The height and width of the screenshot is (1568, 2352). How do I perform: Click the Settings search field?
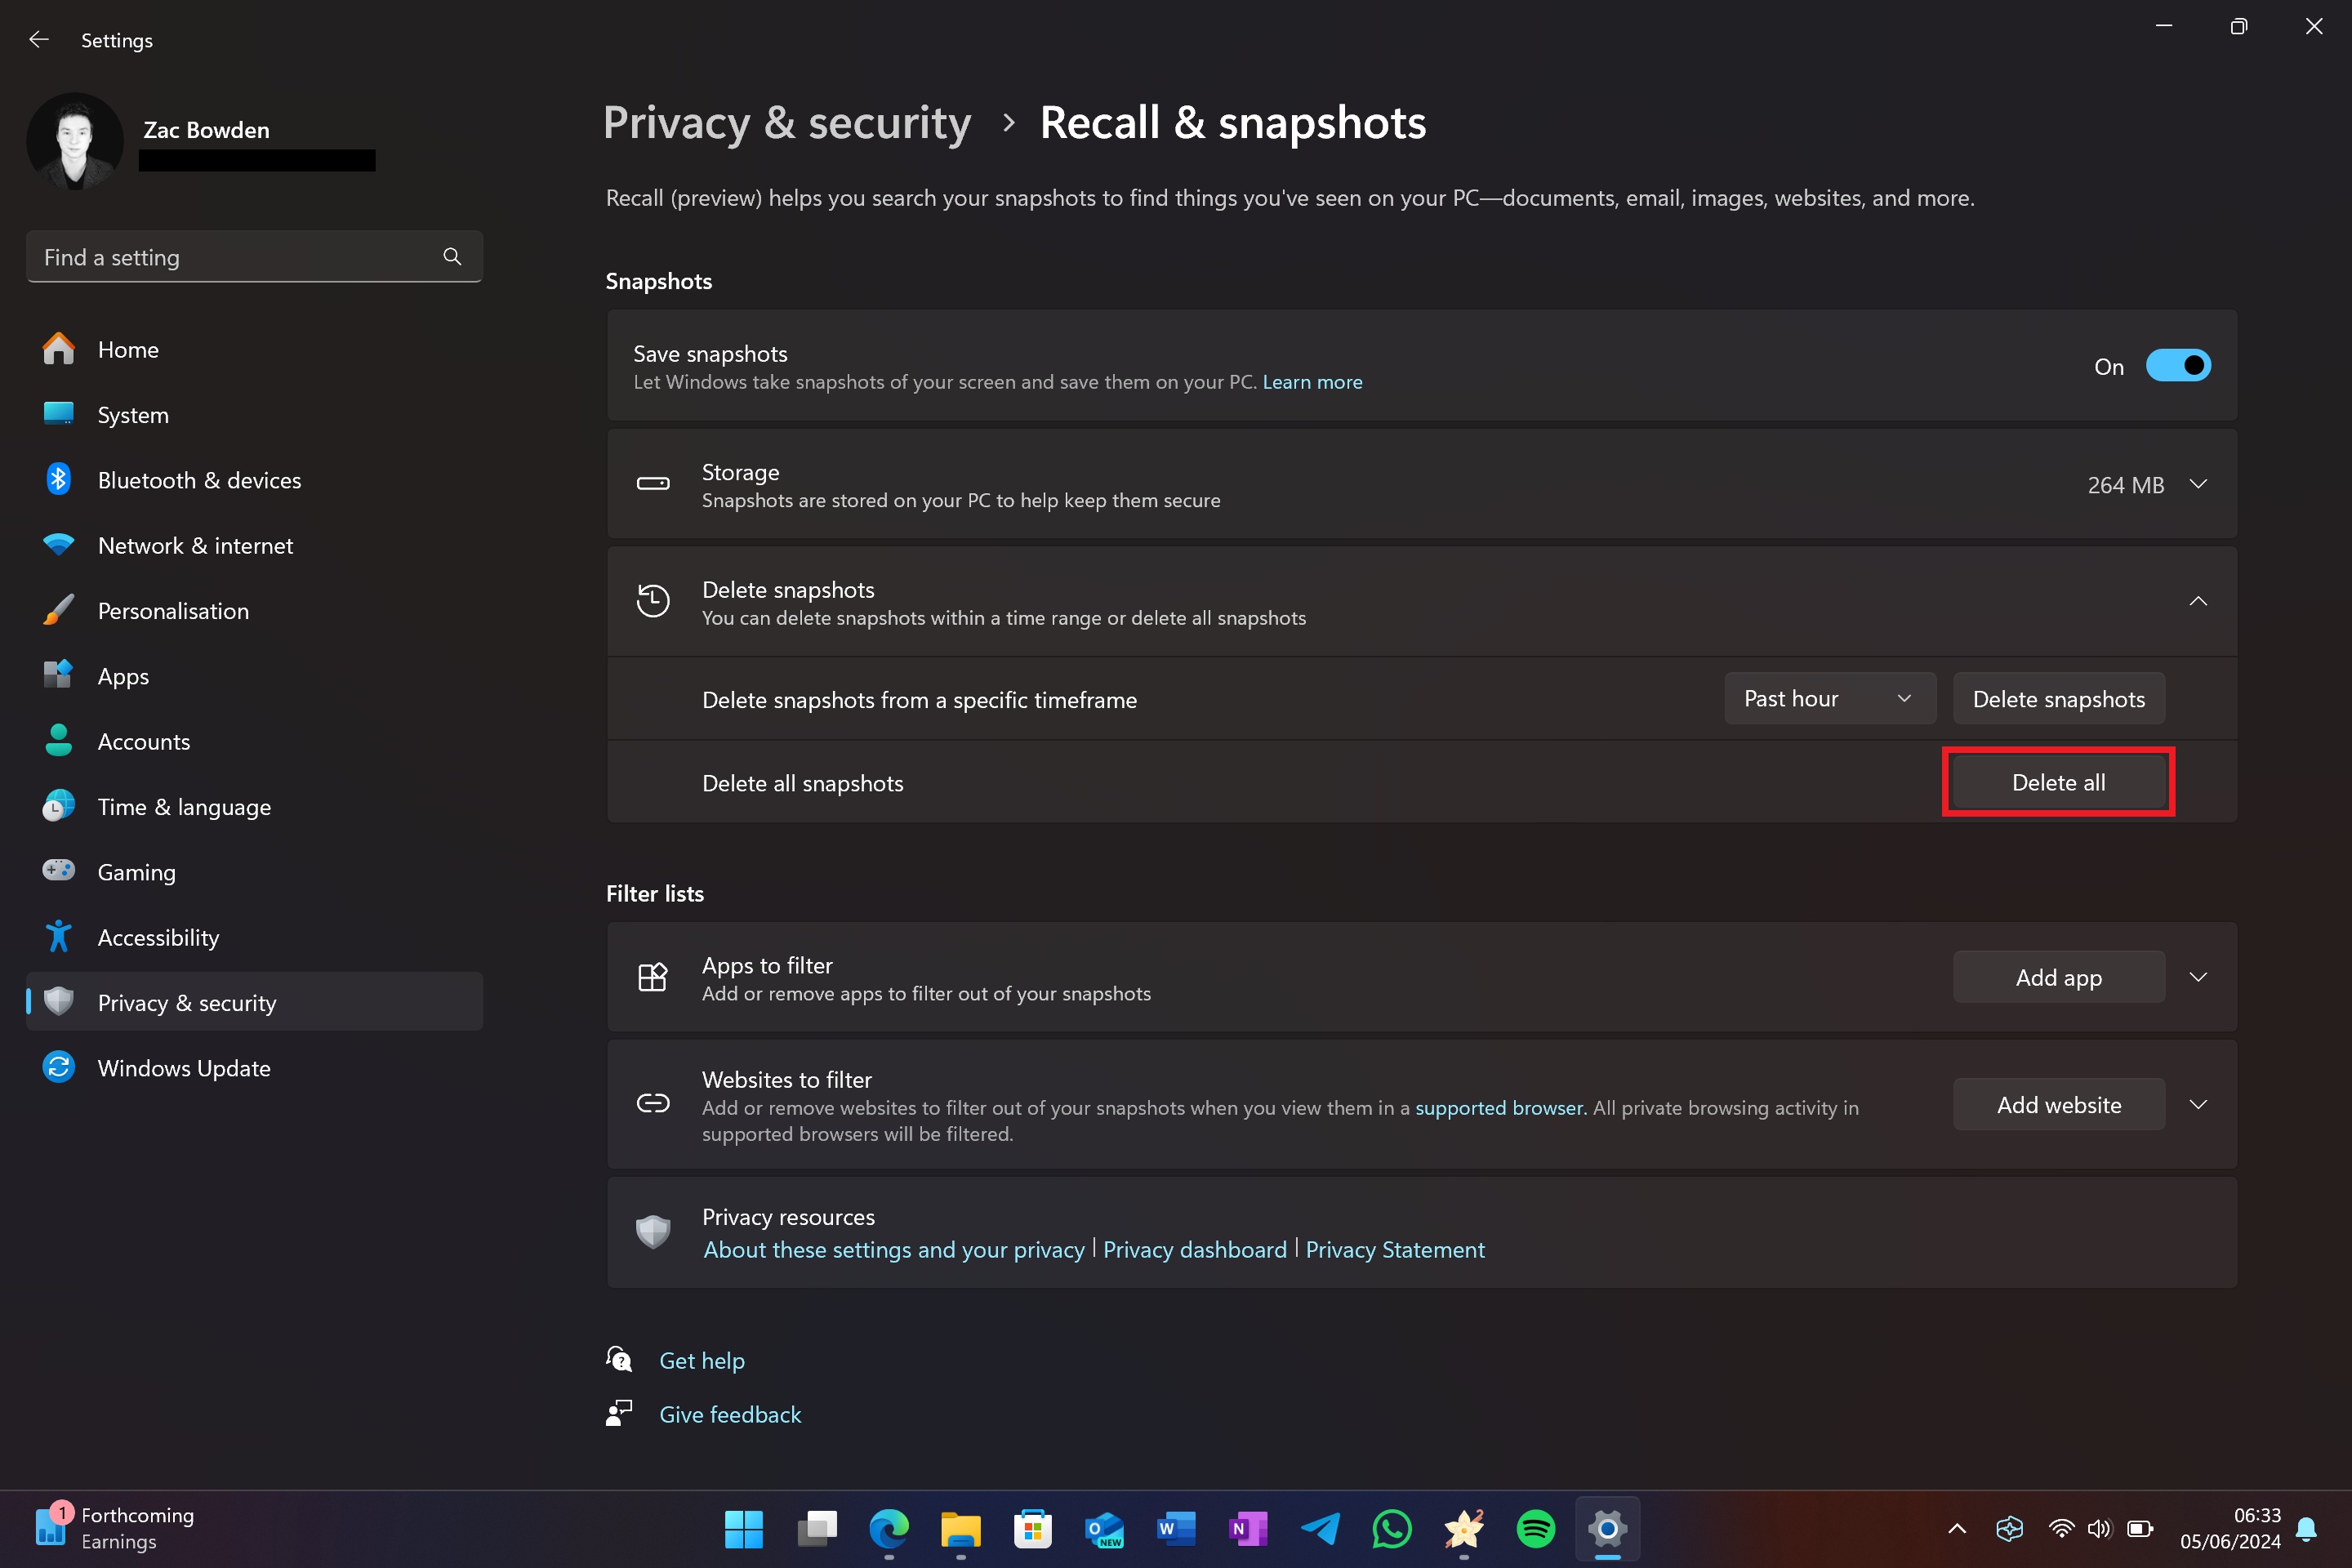tap(252, 257)
